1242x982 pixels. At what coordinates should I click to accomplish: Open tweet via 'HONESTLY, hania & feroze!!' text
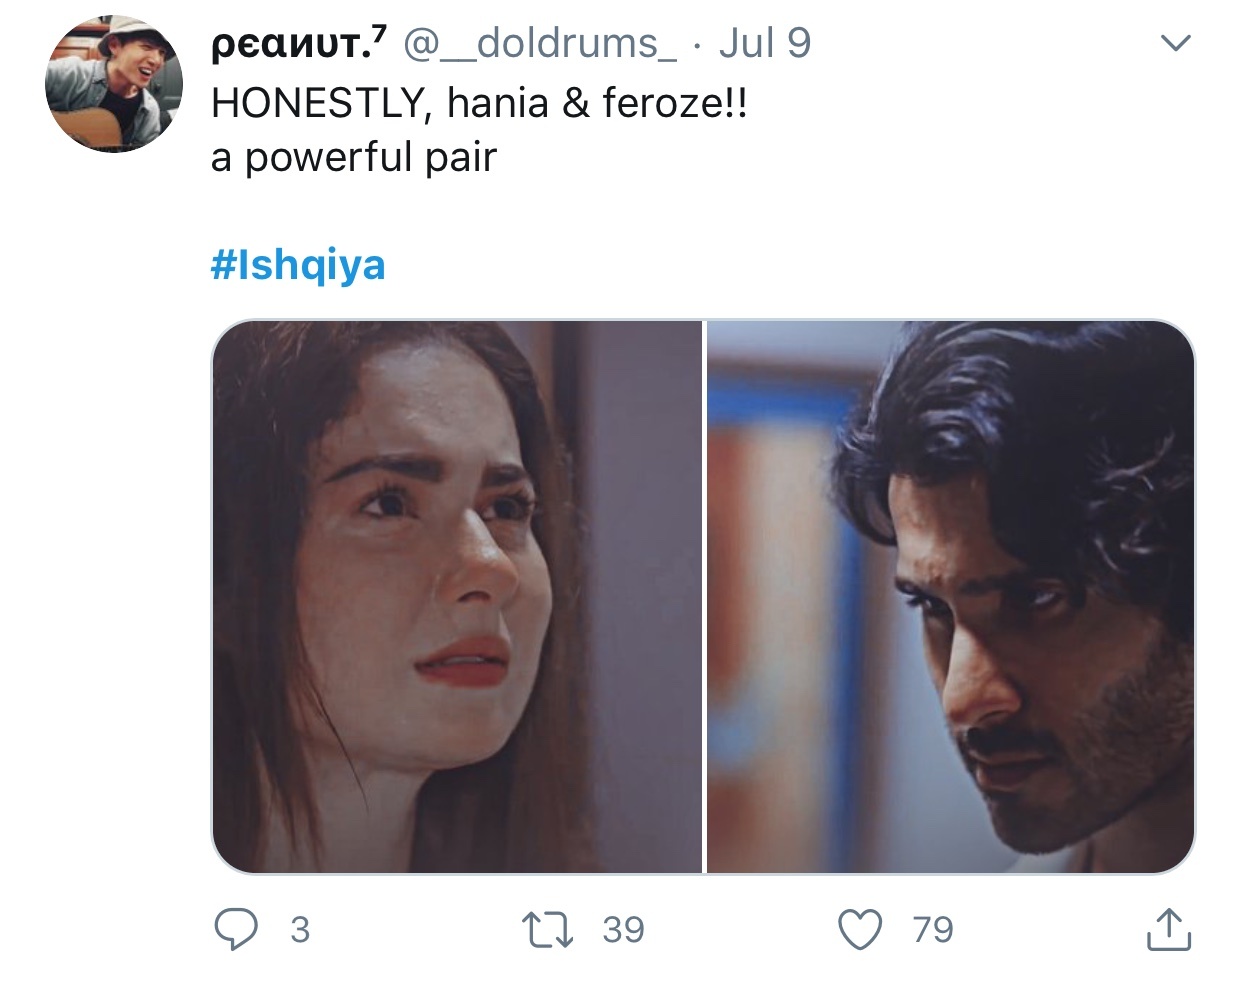tap(479, 102)
